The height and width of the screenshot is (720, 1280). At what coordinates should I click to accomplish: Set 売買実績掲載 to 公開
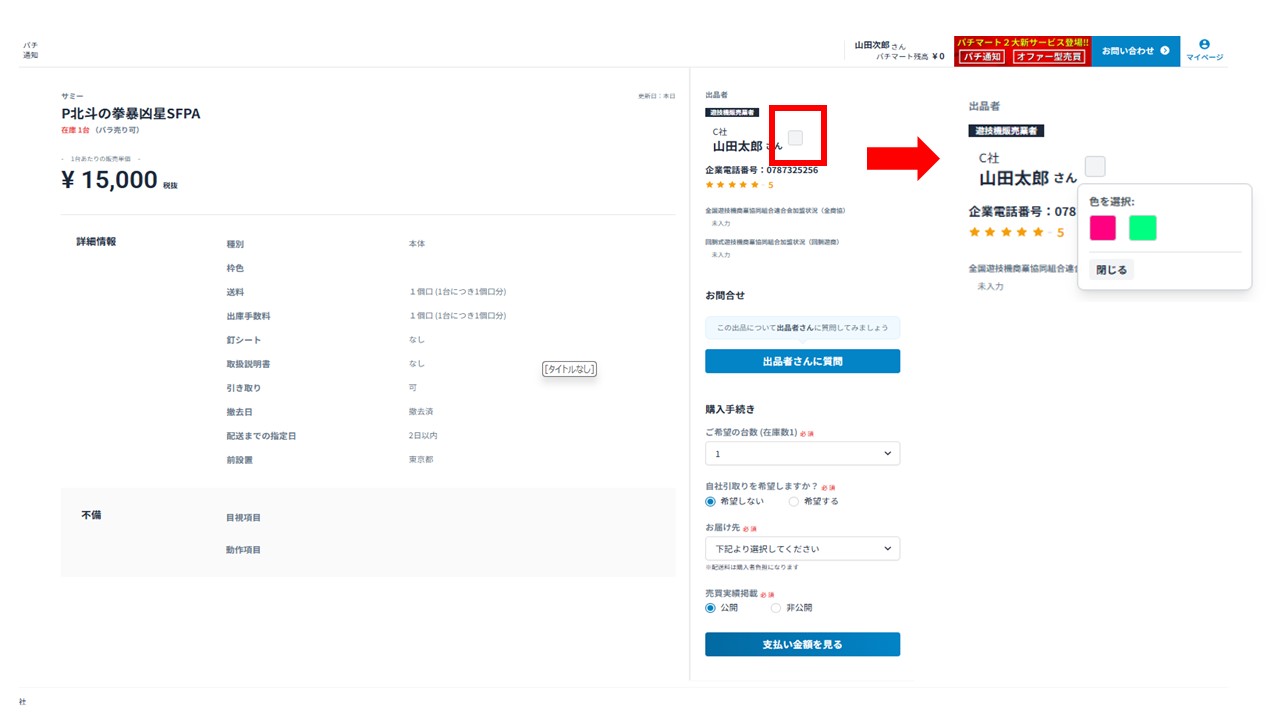(711, 608)
